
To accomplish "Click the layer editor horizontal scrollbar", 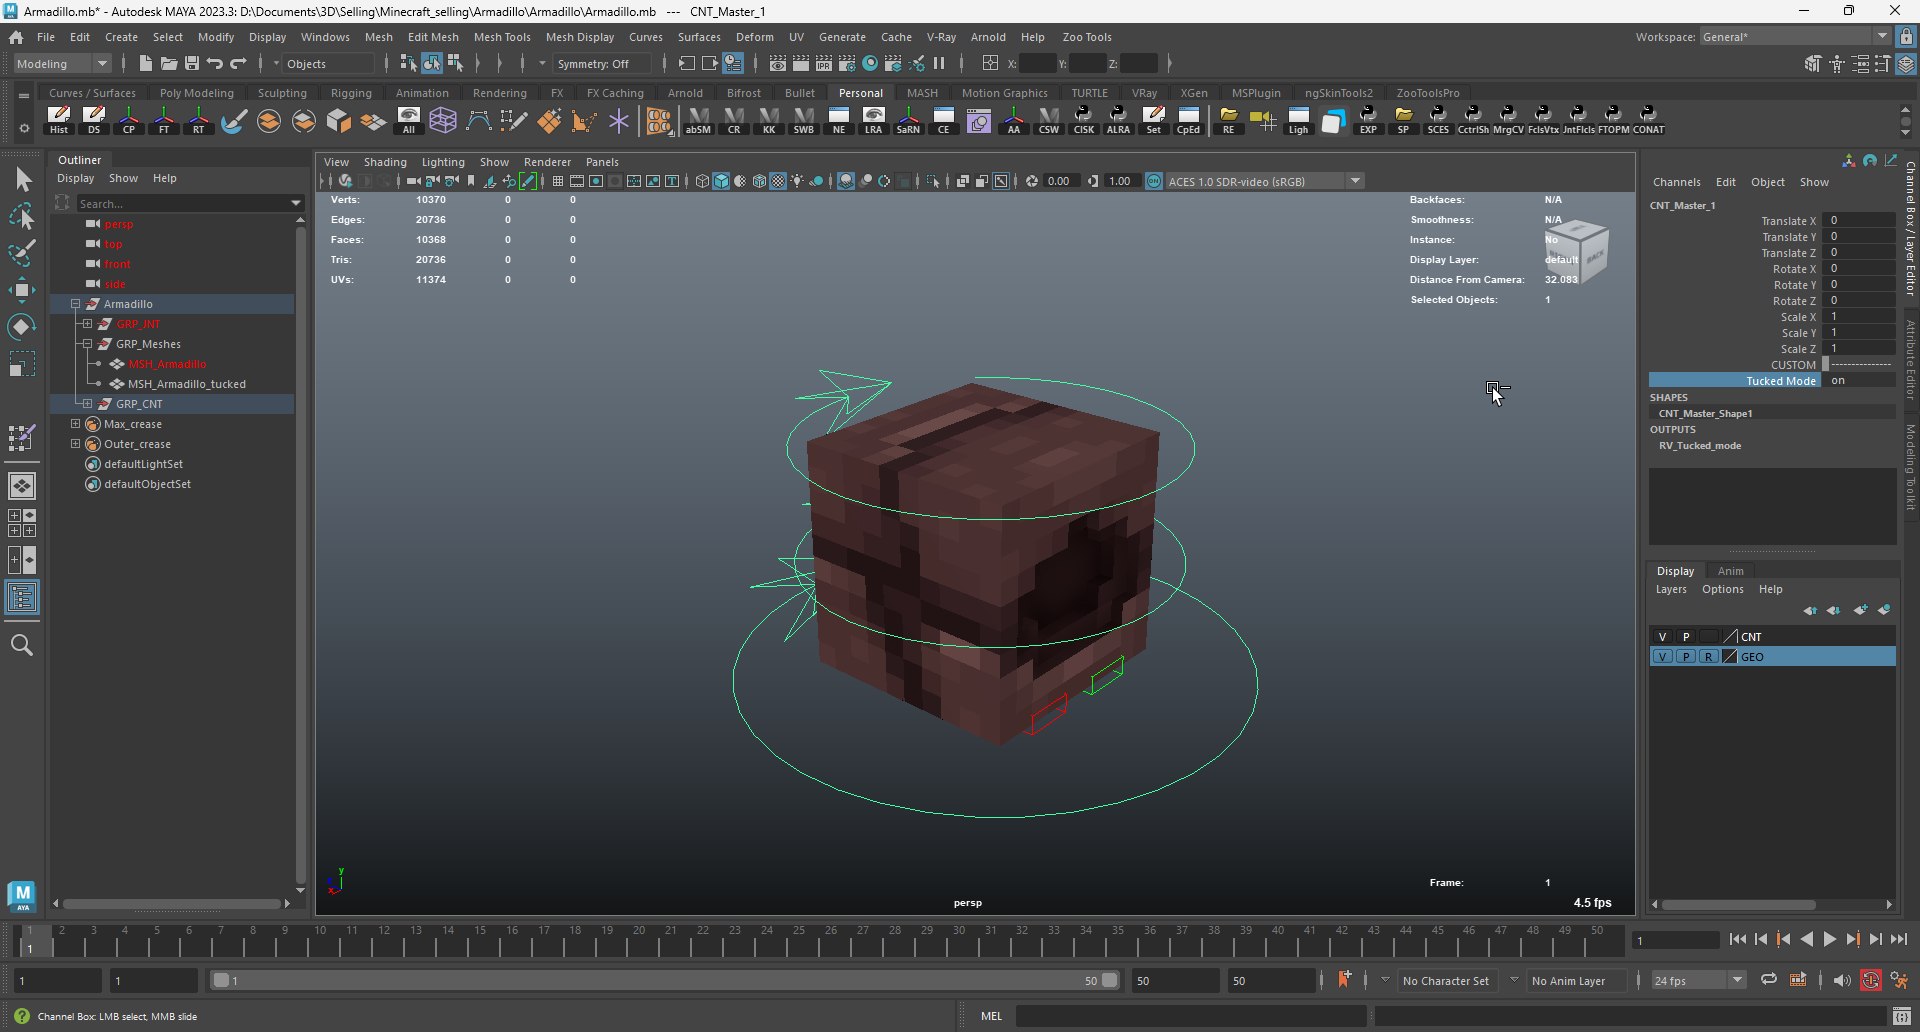I will click(1739, 904).
